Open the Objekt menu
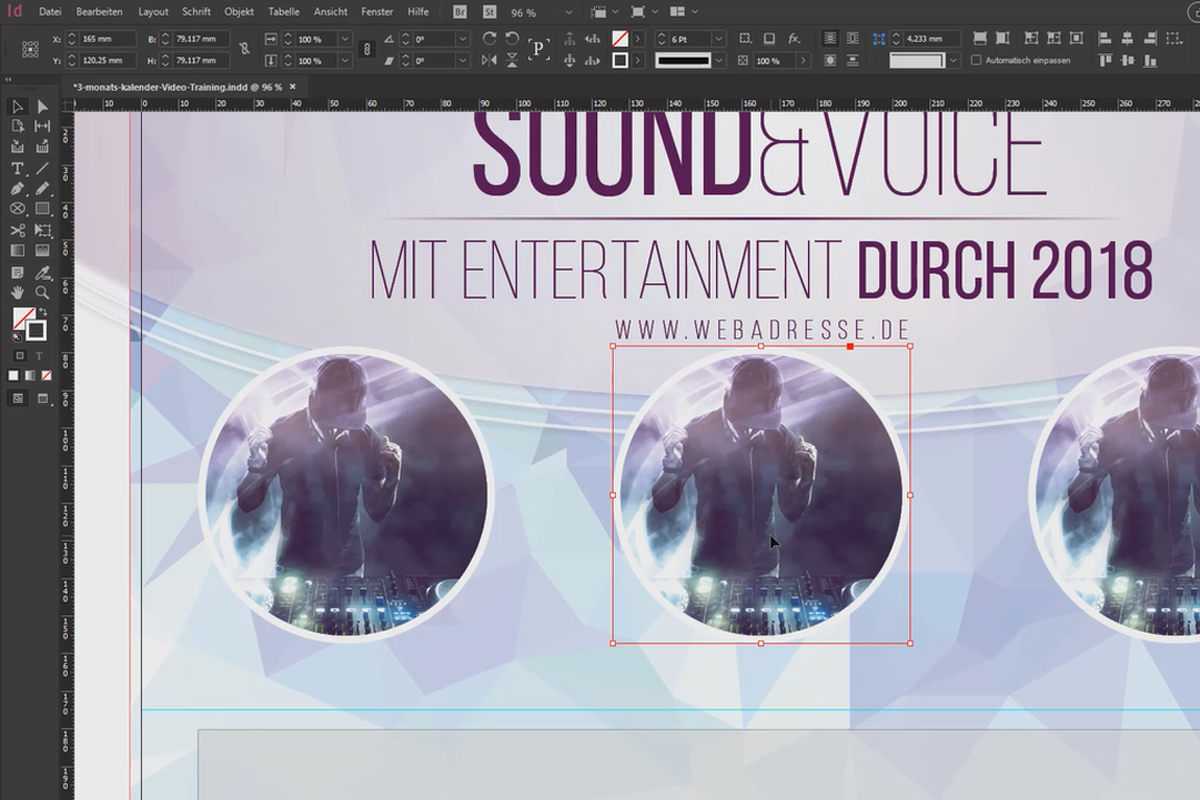 [x=239, y=12]
